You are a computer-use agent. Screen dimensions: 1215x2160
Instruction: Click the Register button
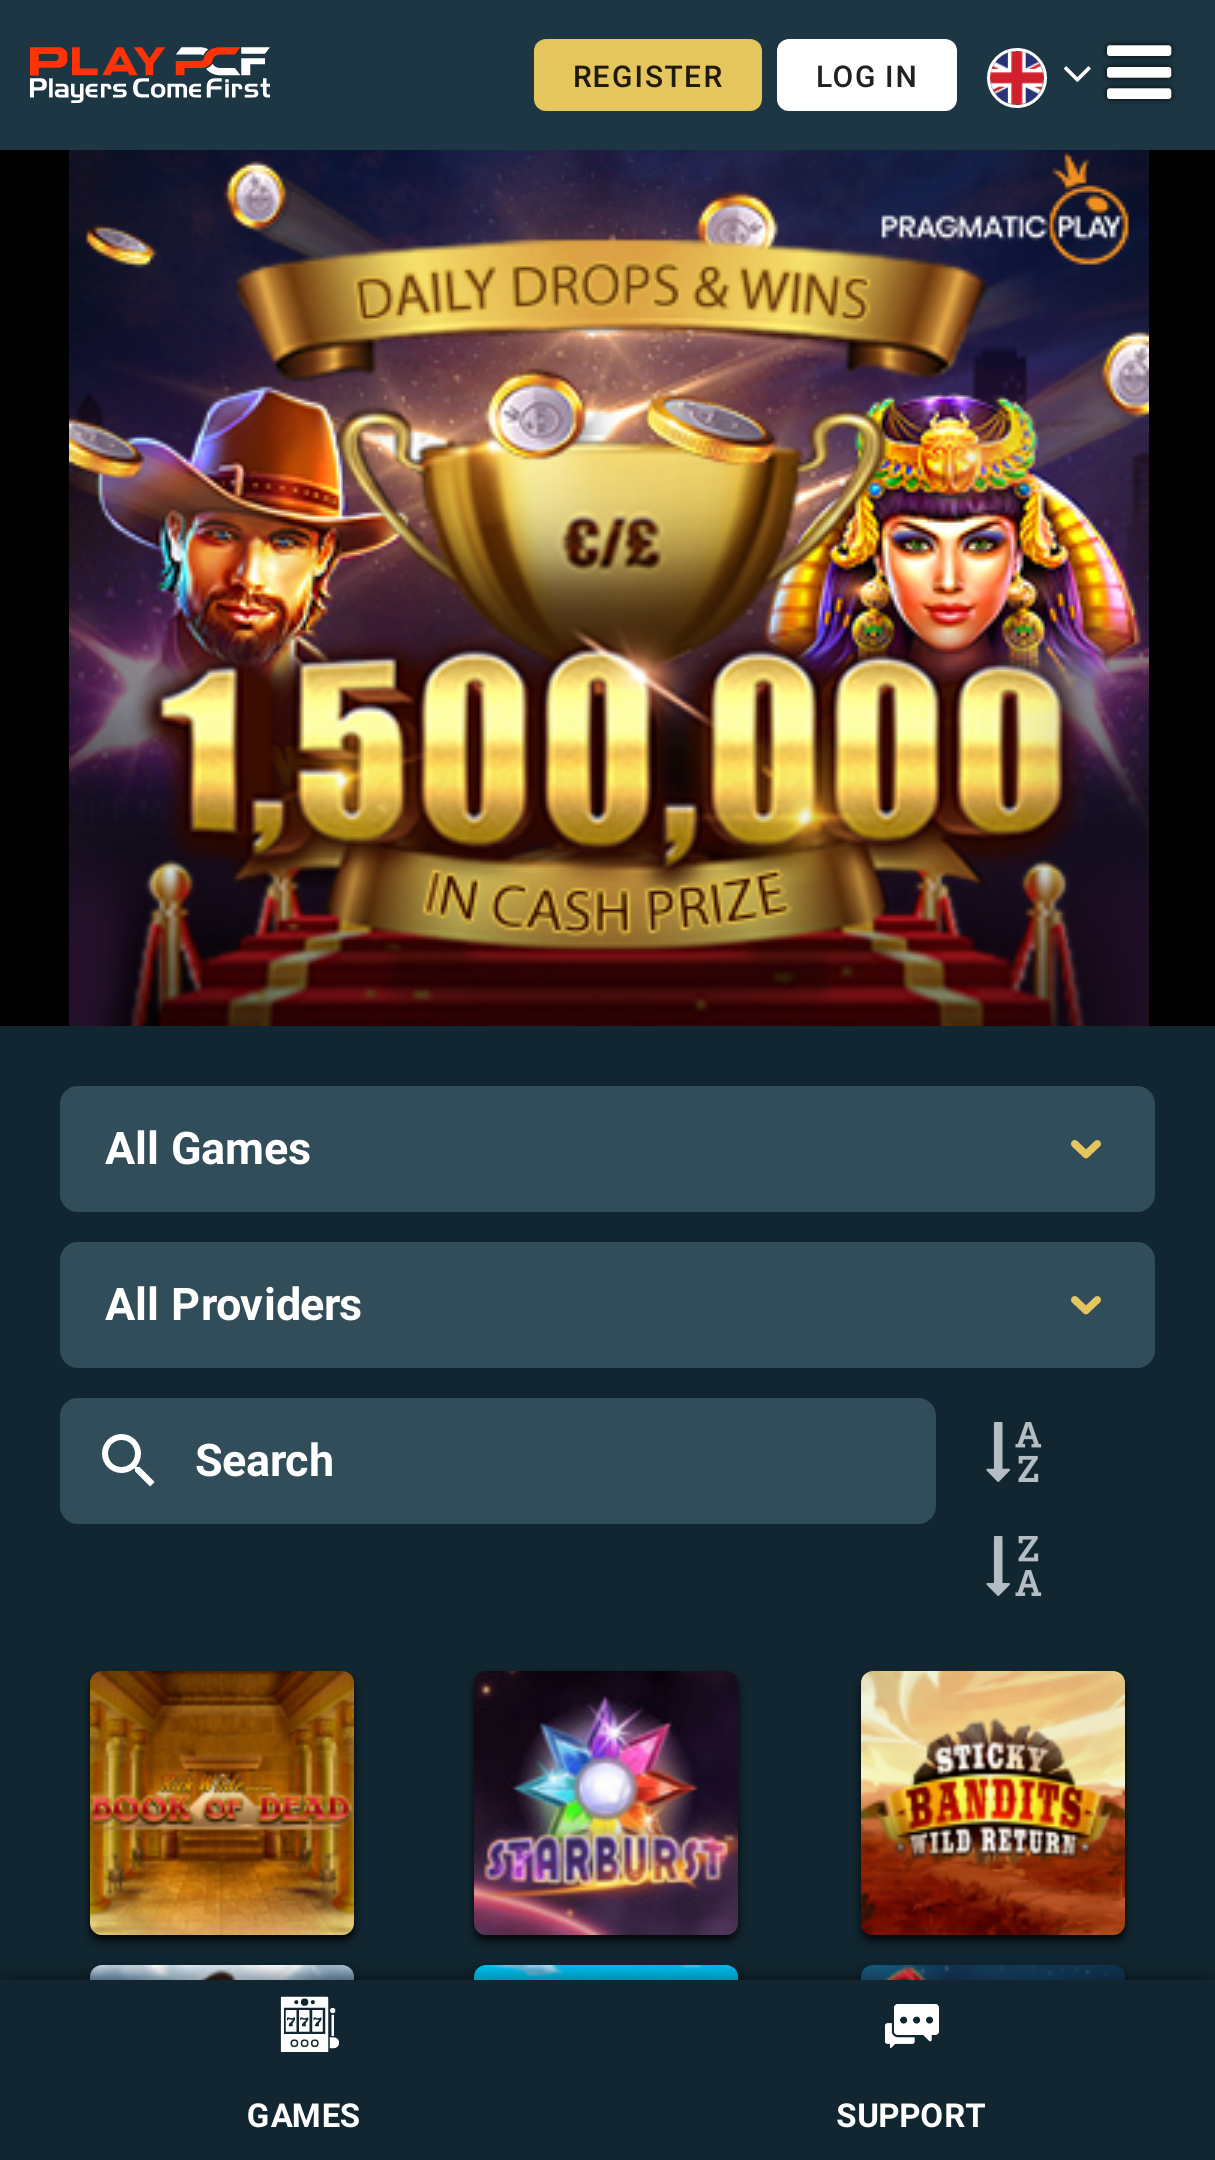click(648, 75)
